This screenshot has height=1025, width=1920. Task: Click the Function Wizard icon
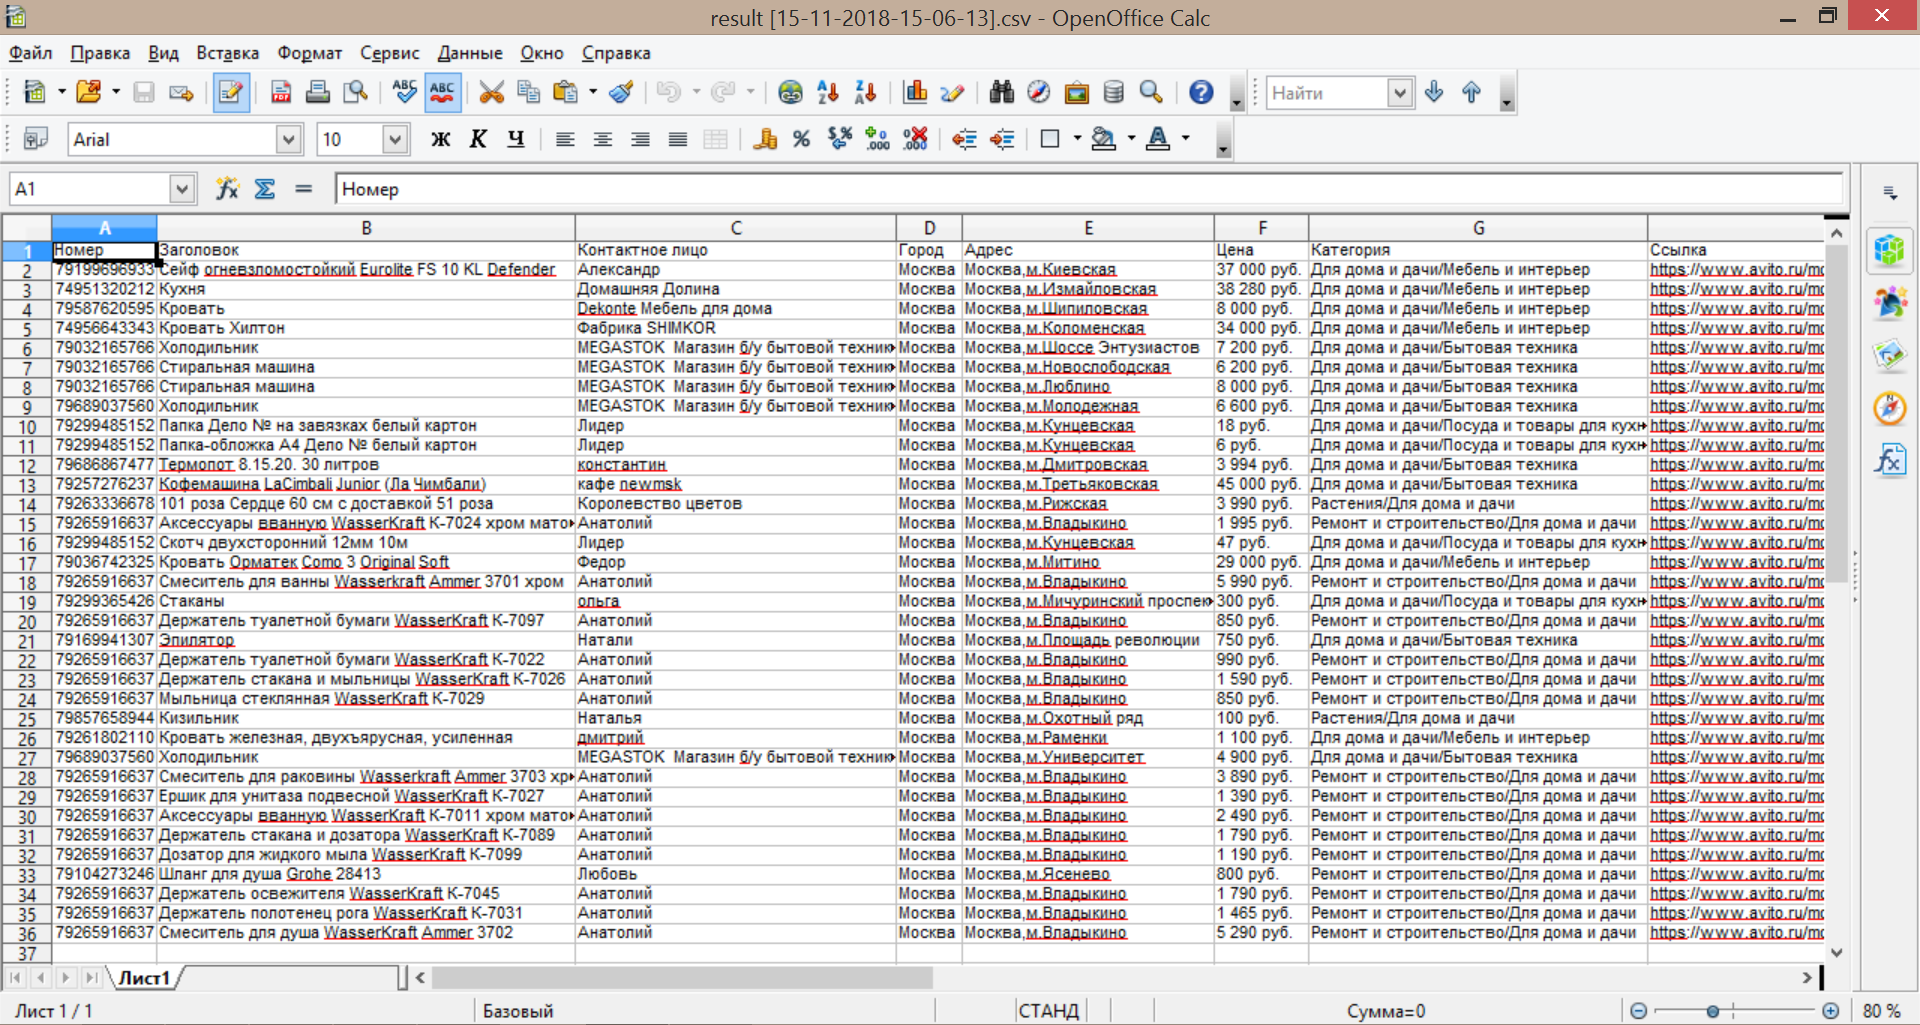tap(227, 189)
